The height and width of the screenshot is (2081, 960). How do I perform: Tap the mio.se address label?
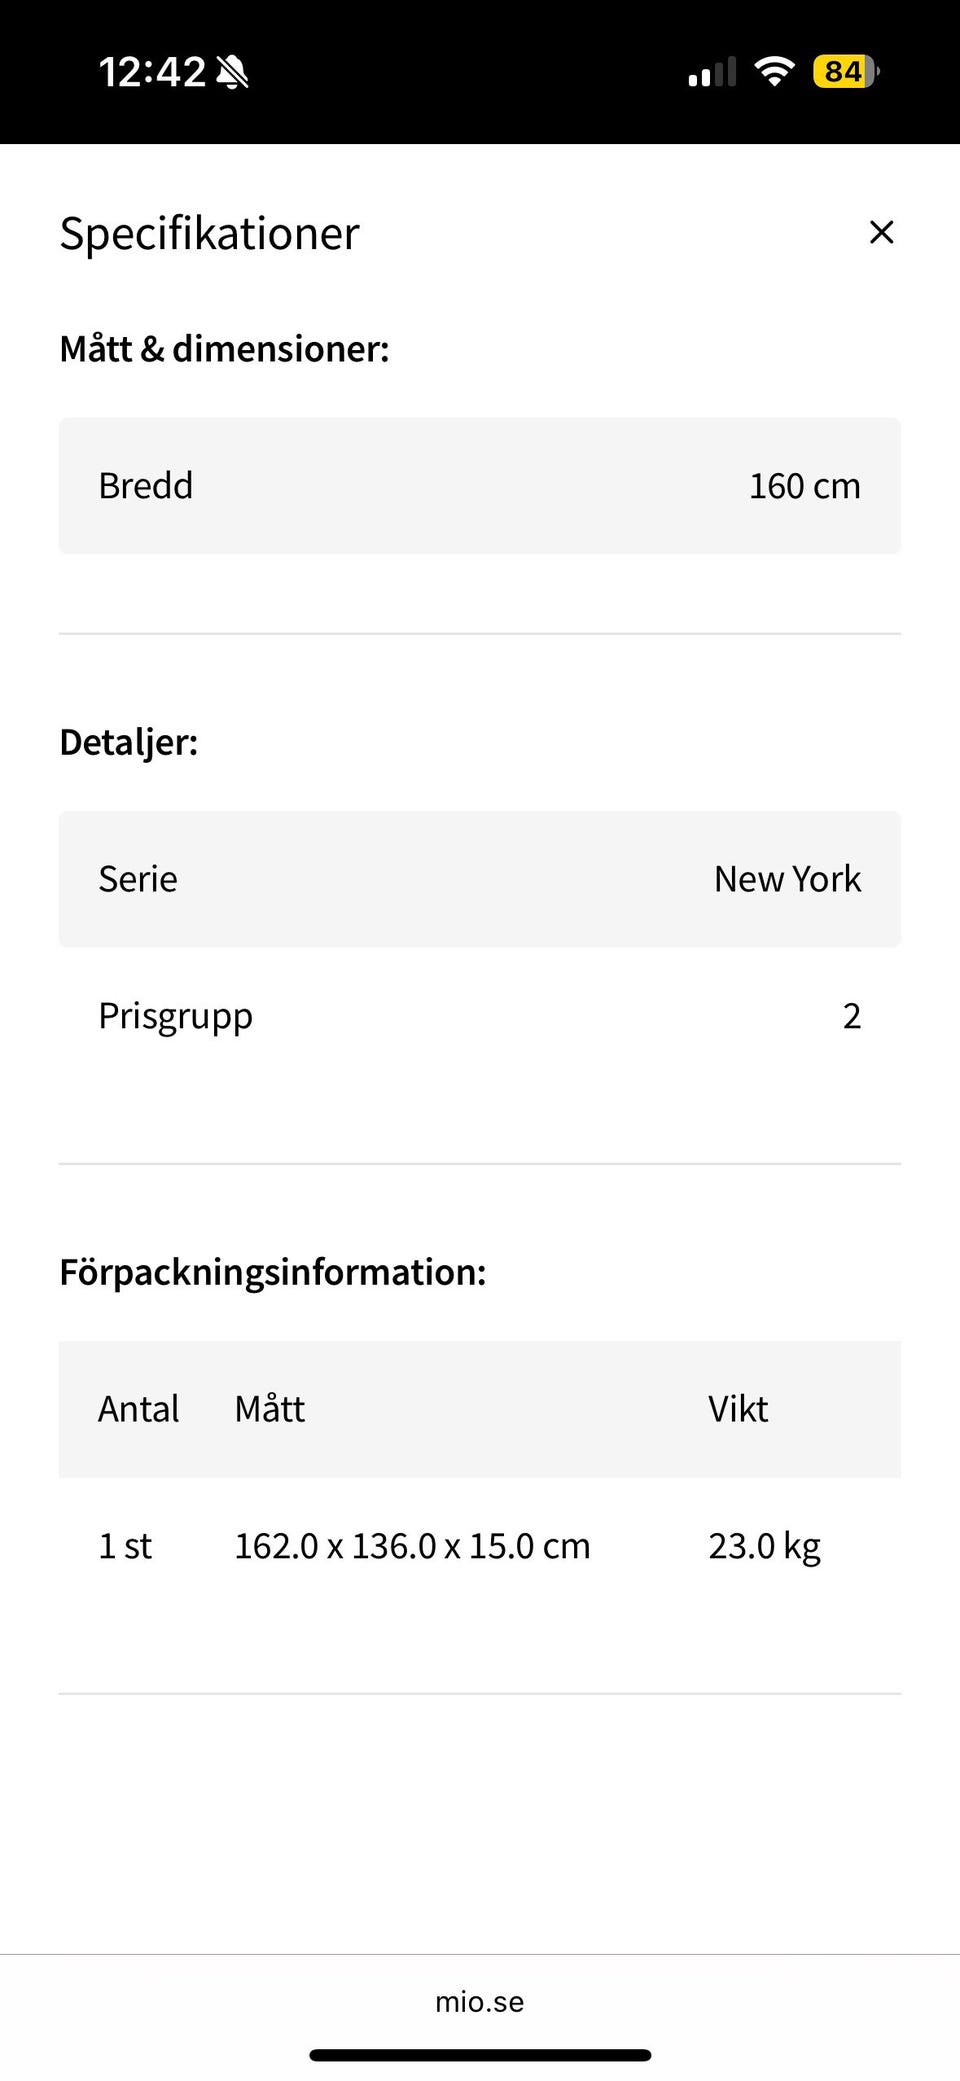tap(480, 2001)
